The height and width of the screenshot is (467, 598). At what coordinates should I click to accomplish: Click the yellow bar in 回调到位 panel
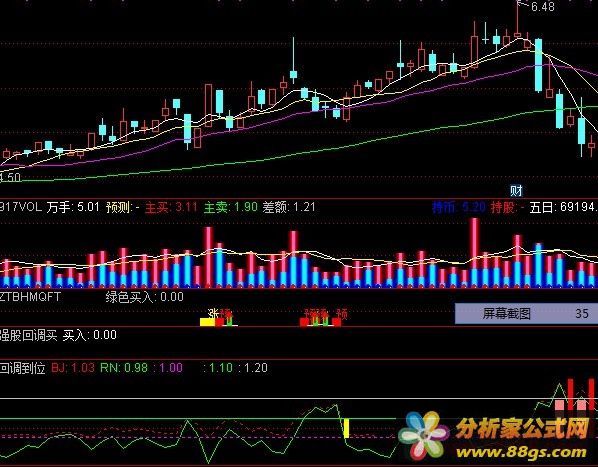click(346, 428)
